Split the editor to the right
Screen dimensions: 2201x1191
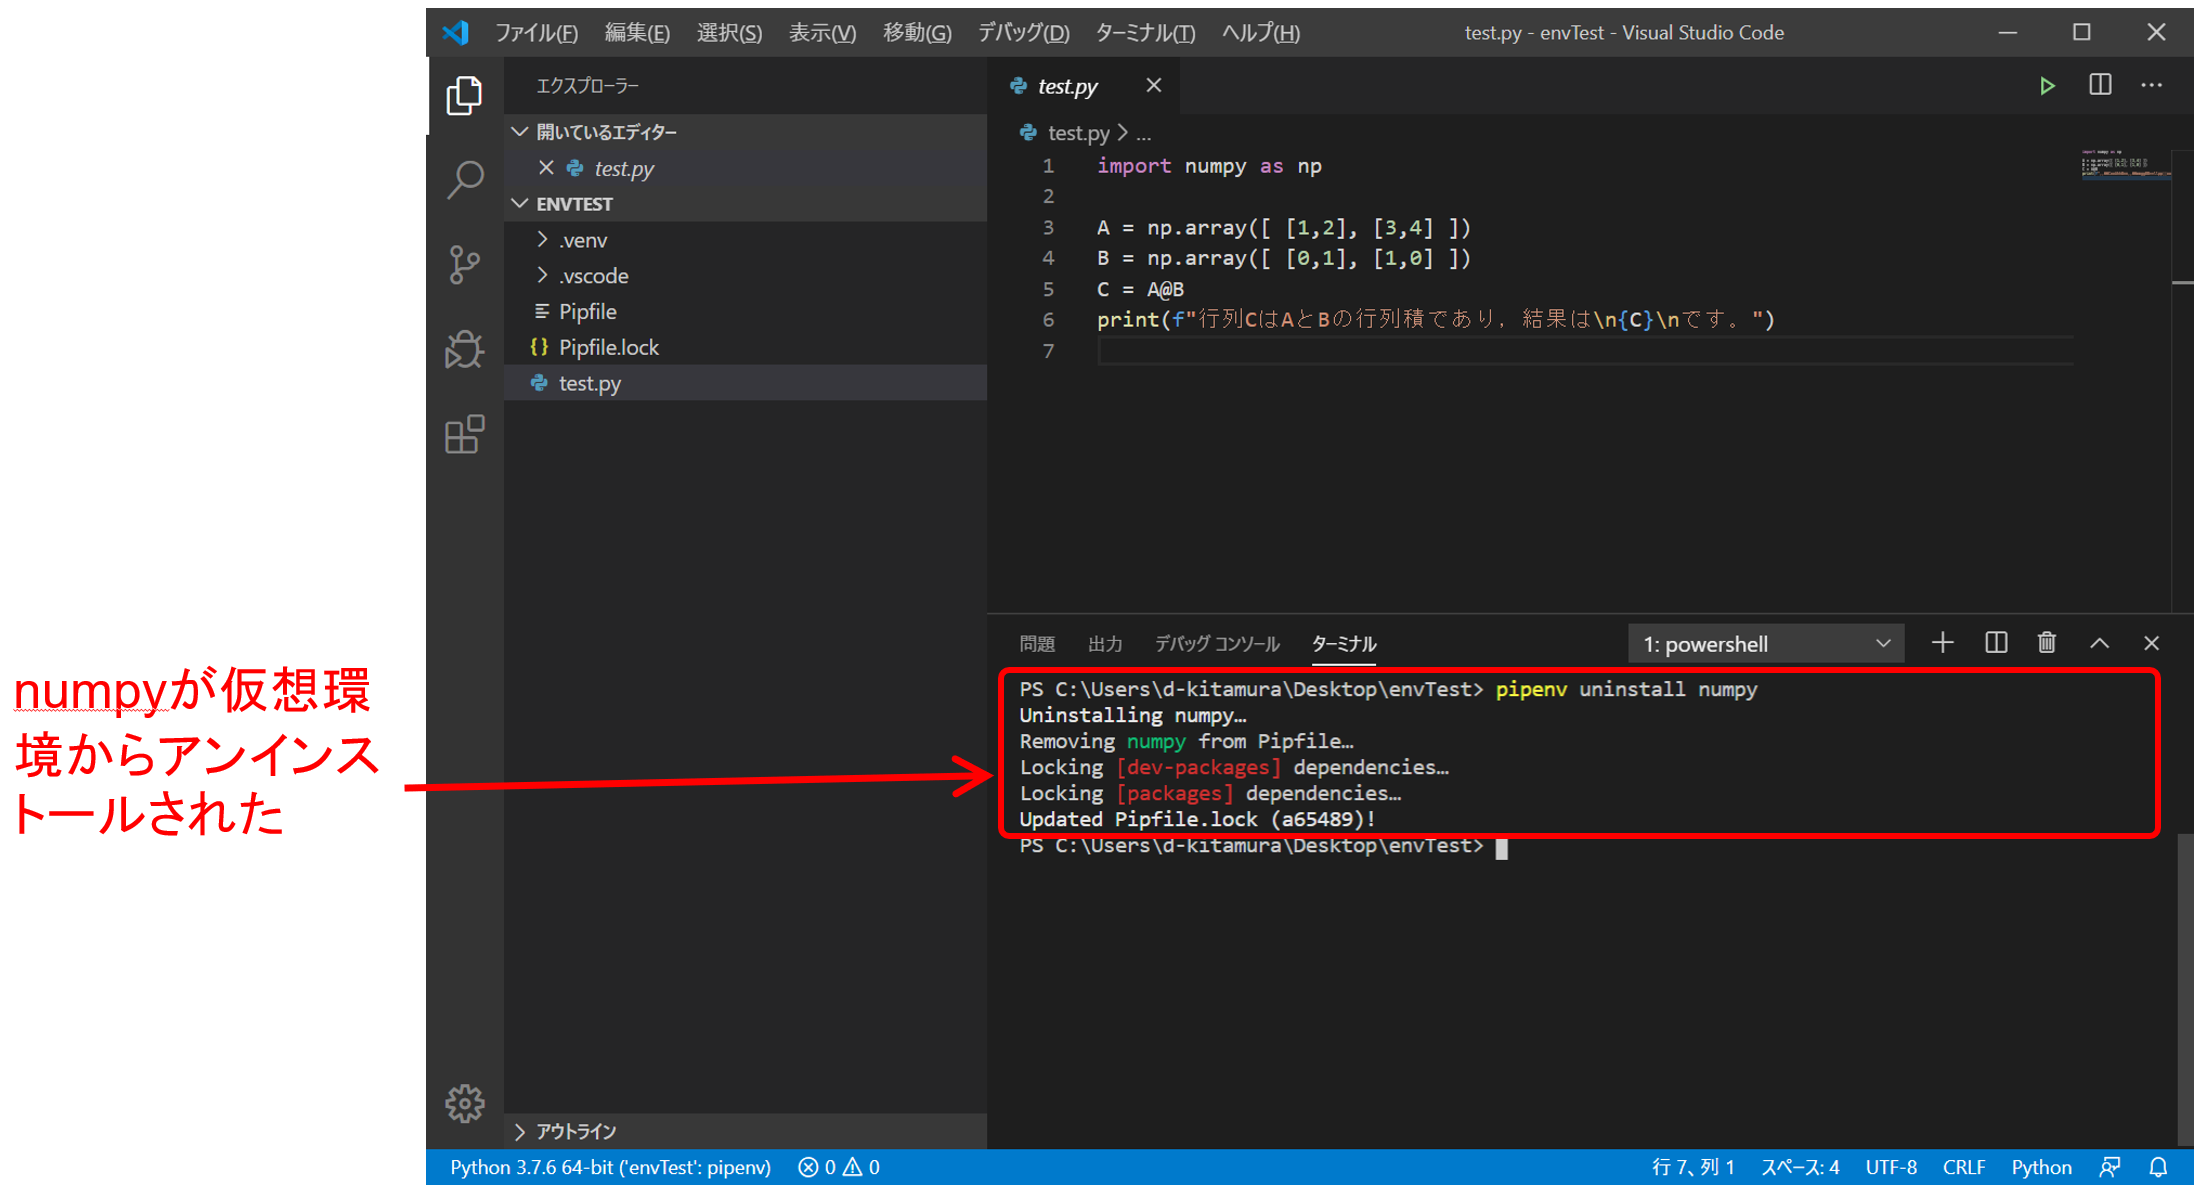pos(2100,86)
